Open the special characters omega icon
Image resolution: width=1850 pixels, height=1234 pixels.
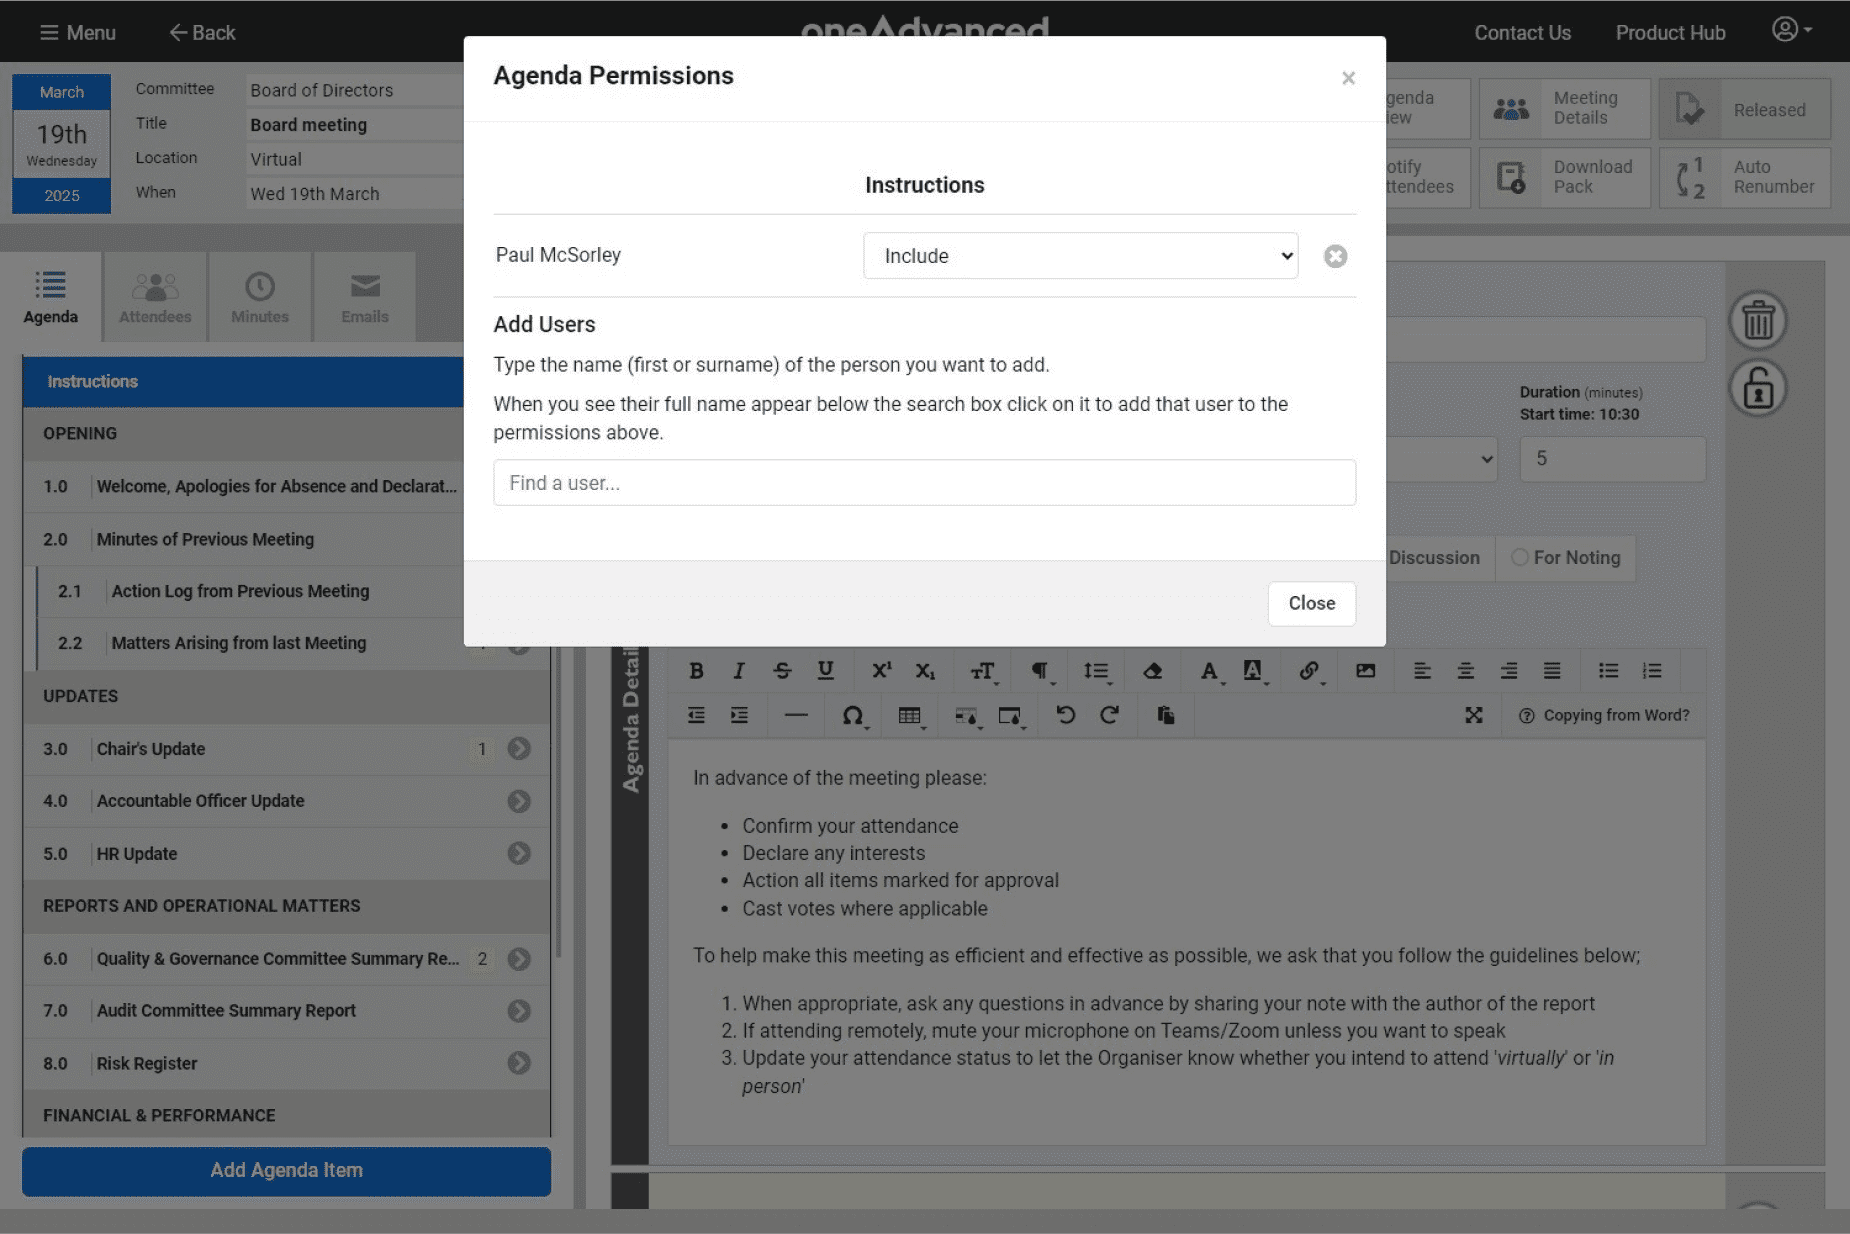pos(852,715)
